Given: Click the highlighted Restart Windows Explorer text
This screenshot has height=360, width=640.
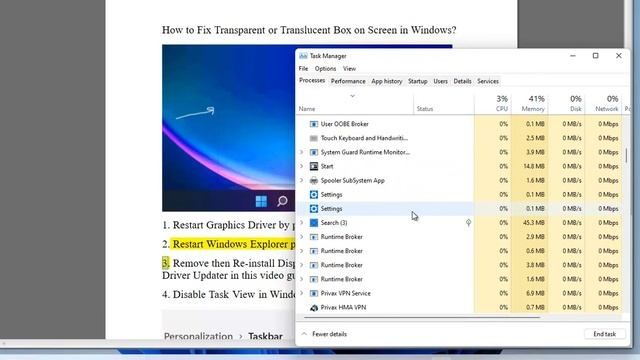Looking at the screenshot, I should click(x=234, y=244).
